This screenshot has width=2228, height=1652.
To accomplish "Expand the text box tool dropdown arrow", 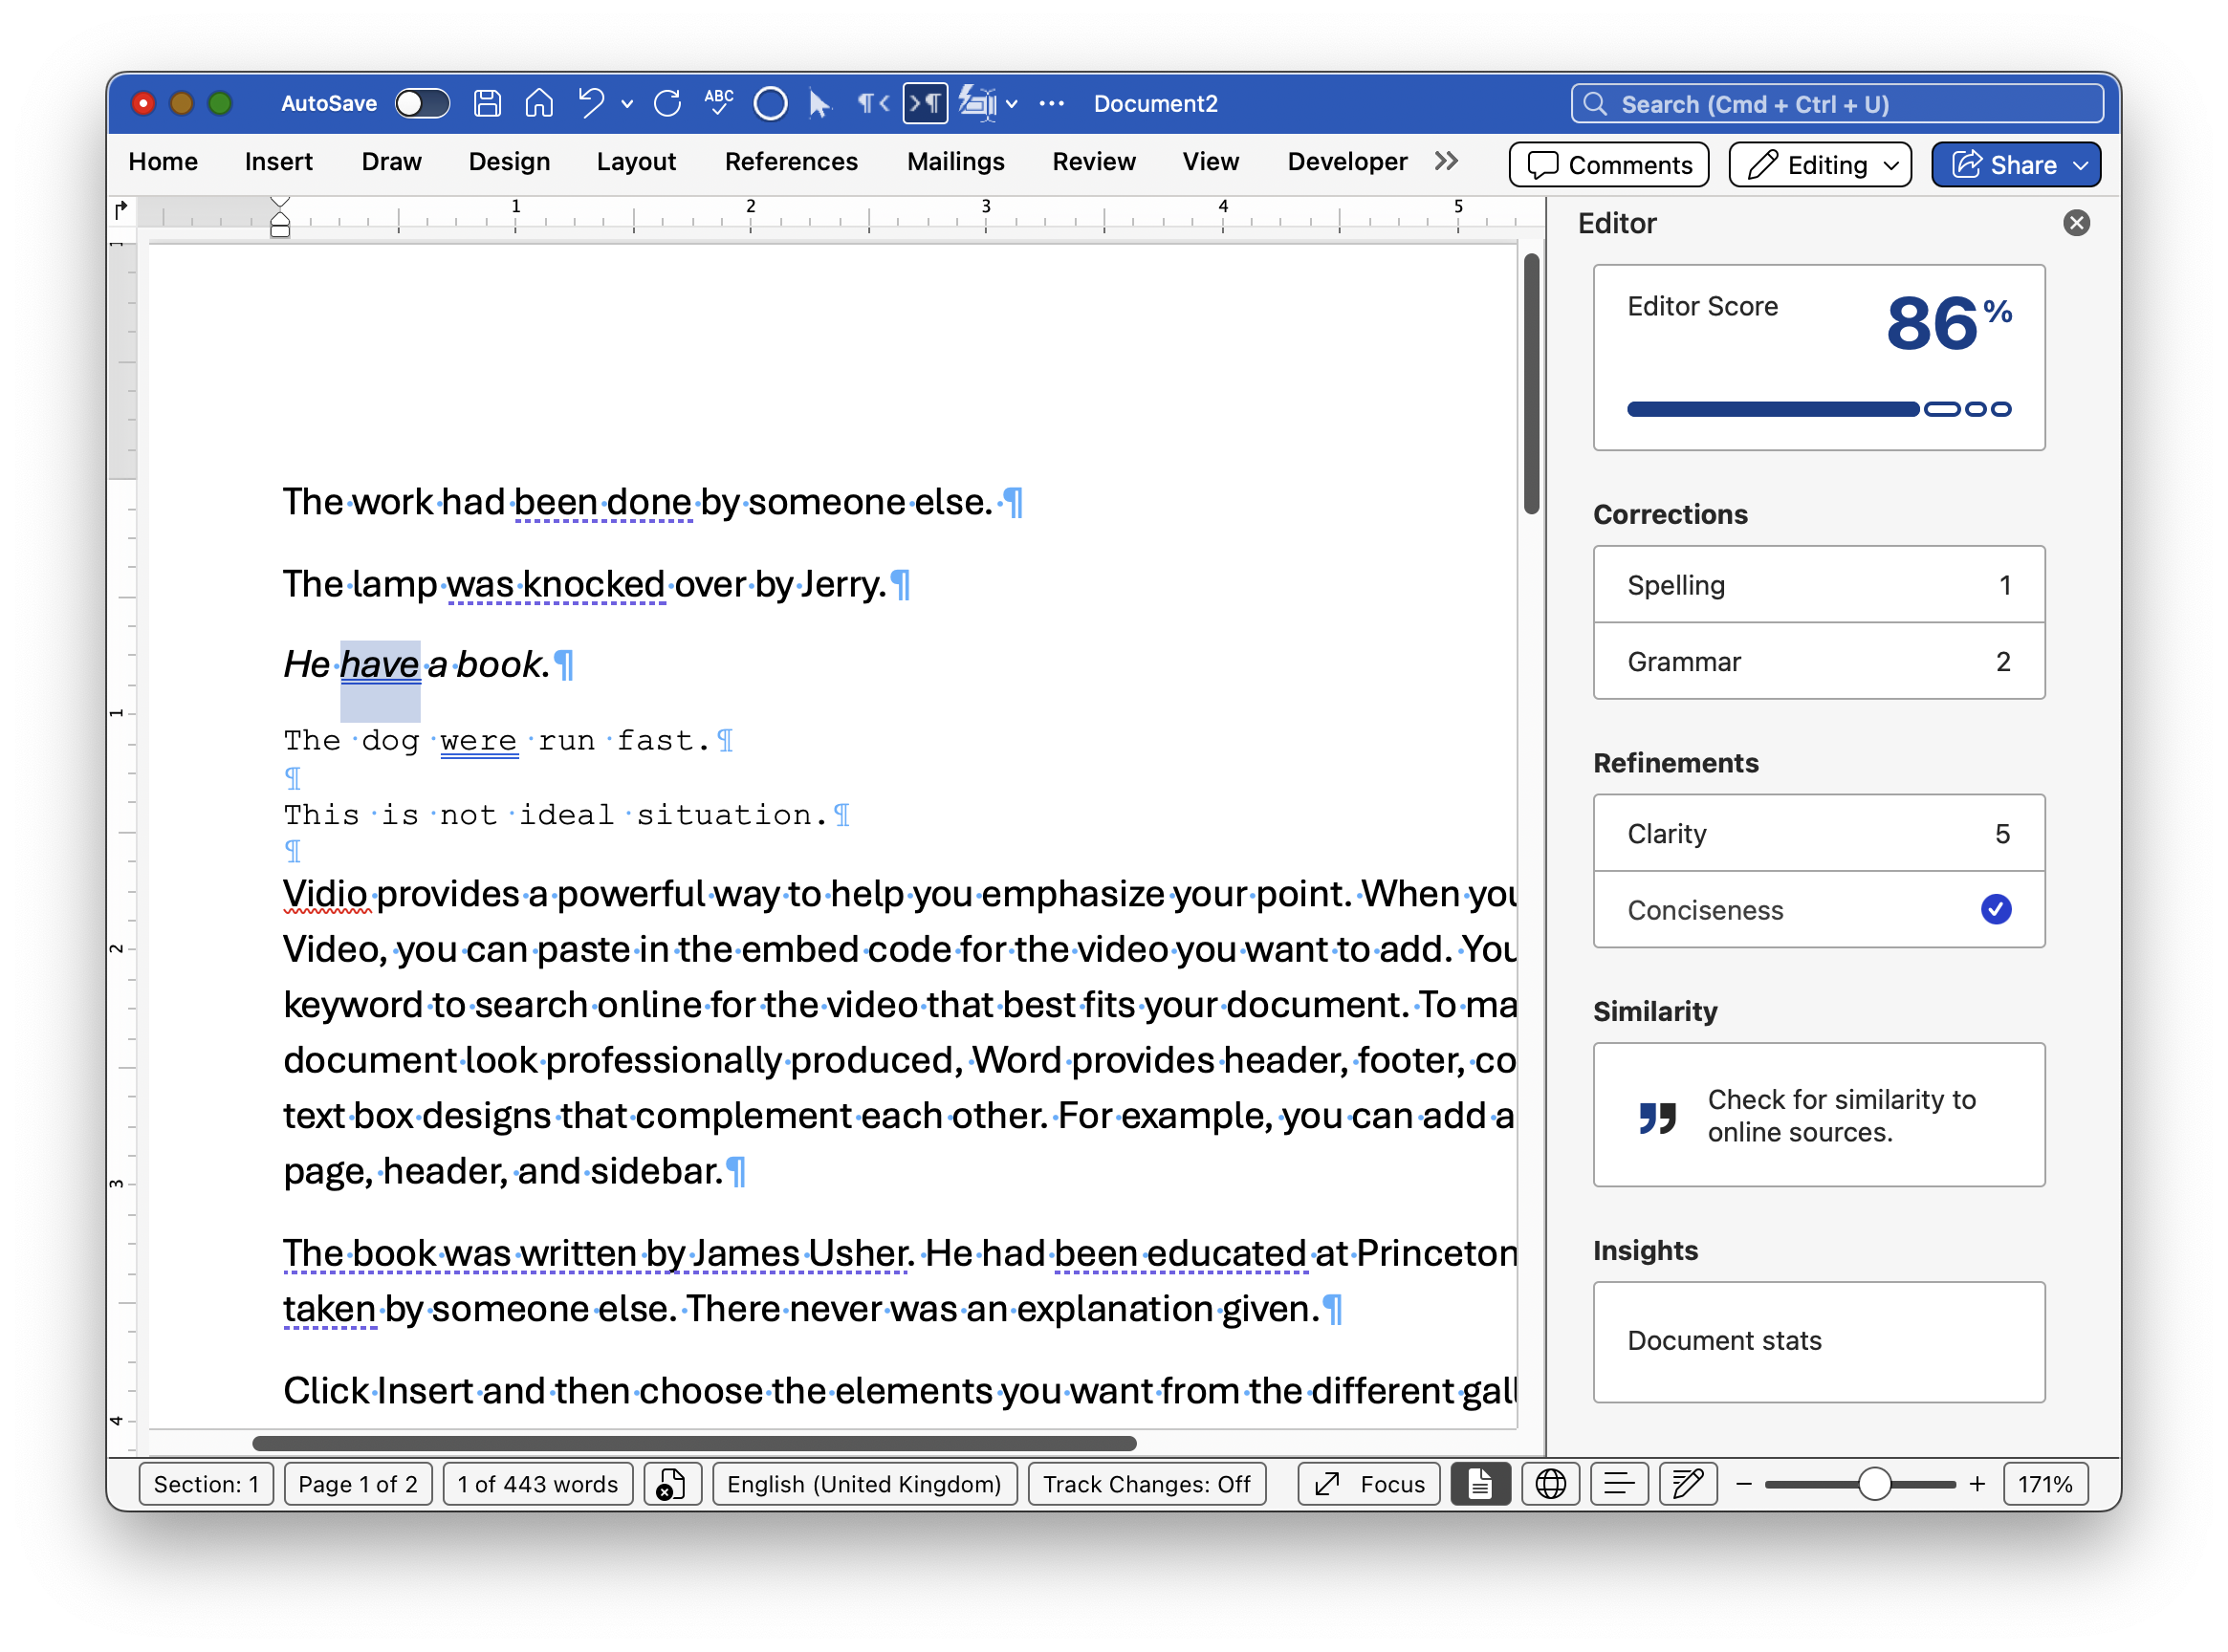I will [1012, 104].
